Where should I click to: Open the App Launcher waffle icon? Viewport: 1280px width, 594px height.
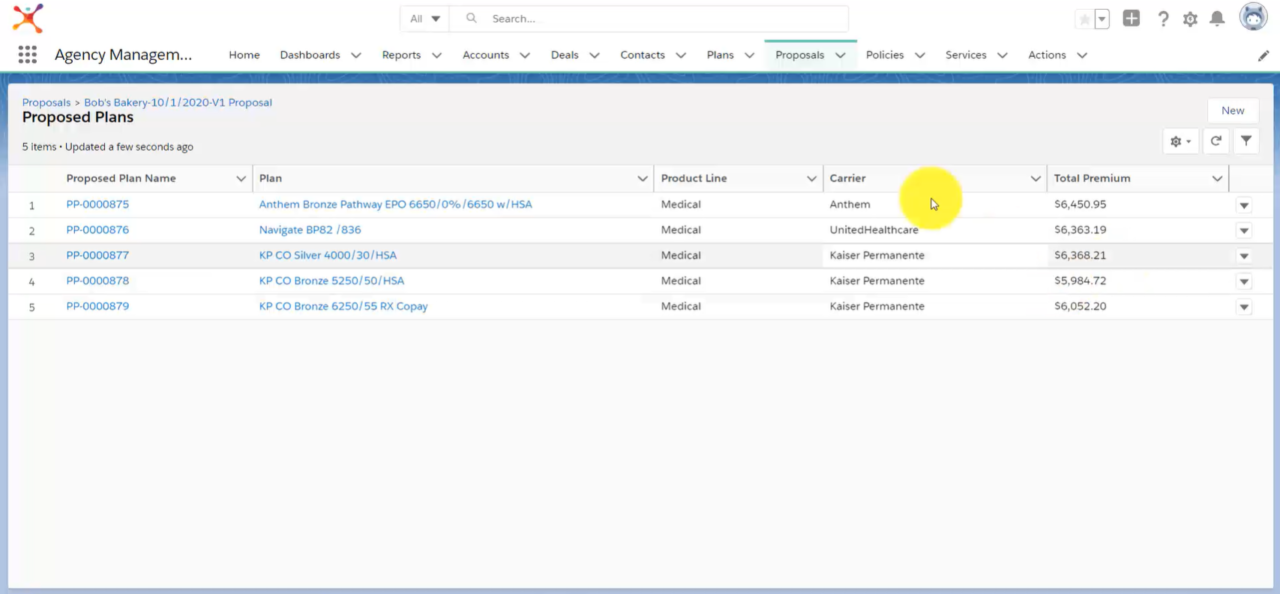(x=27, y=54)
